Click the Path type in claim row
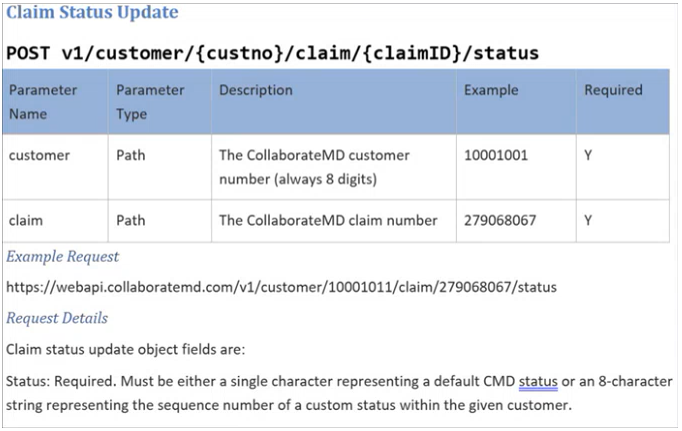The image size is (682, 431). pyautogui.click(x=130, y=221)
